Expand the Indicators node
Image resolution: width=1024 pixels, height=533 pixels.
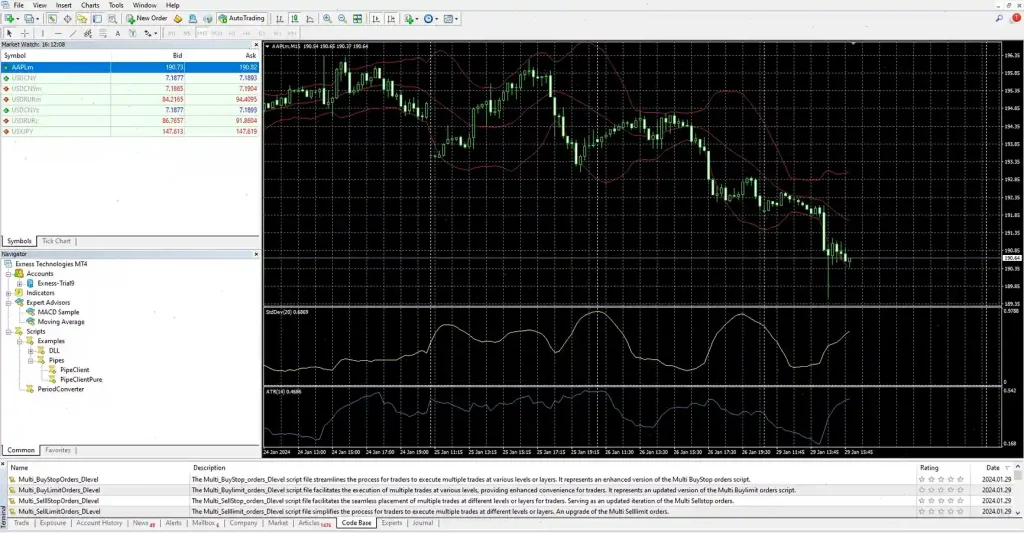click(x=8, y=293)
